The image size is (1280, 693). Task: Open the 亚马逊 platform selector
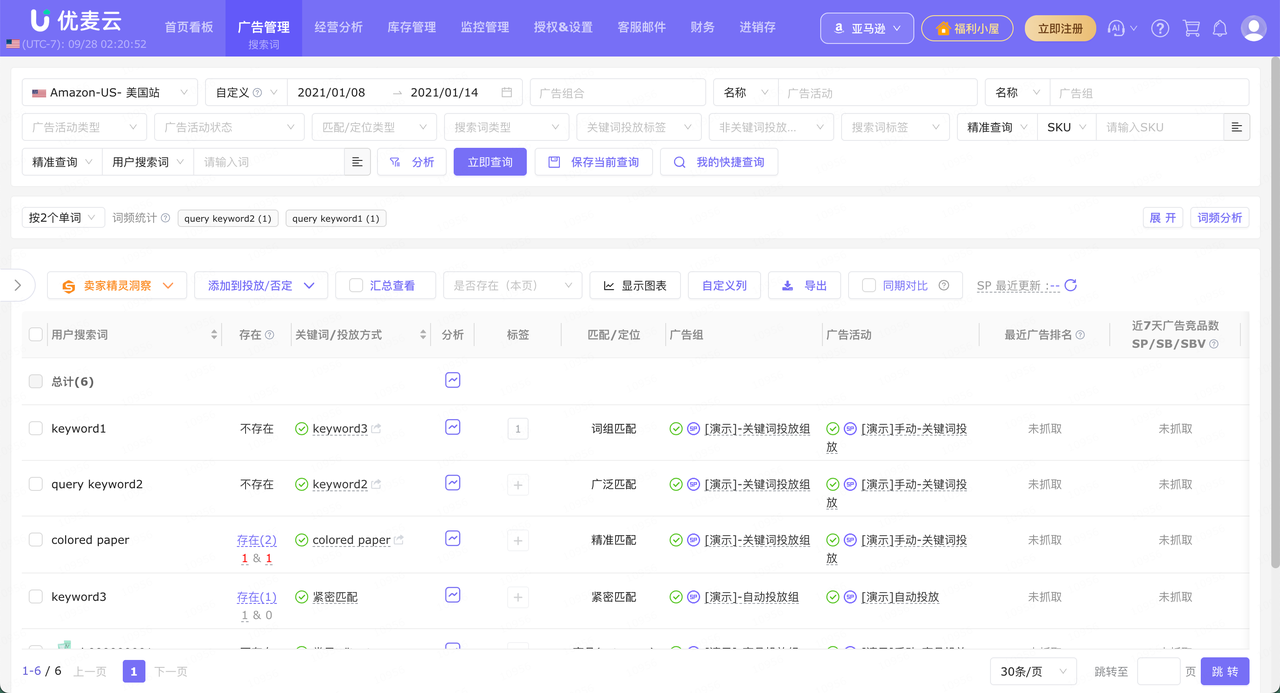coord(867,28)
